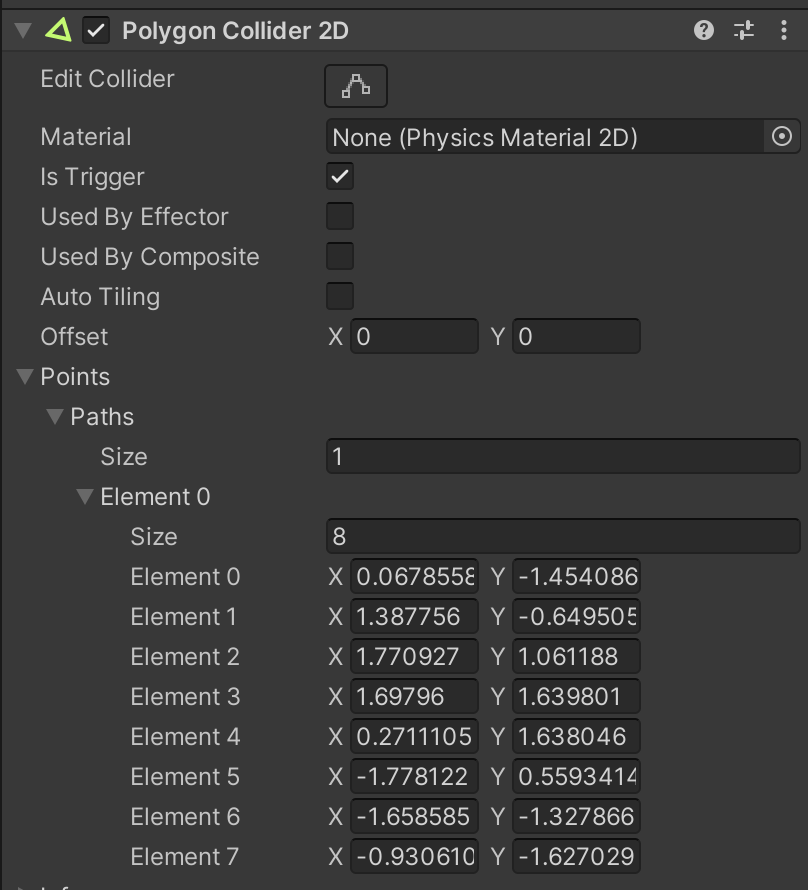Click Y field of point Element 1
808x890 pixels.
pyautogui.click(x=576, y=616)
